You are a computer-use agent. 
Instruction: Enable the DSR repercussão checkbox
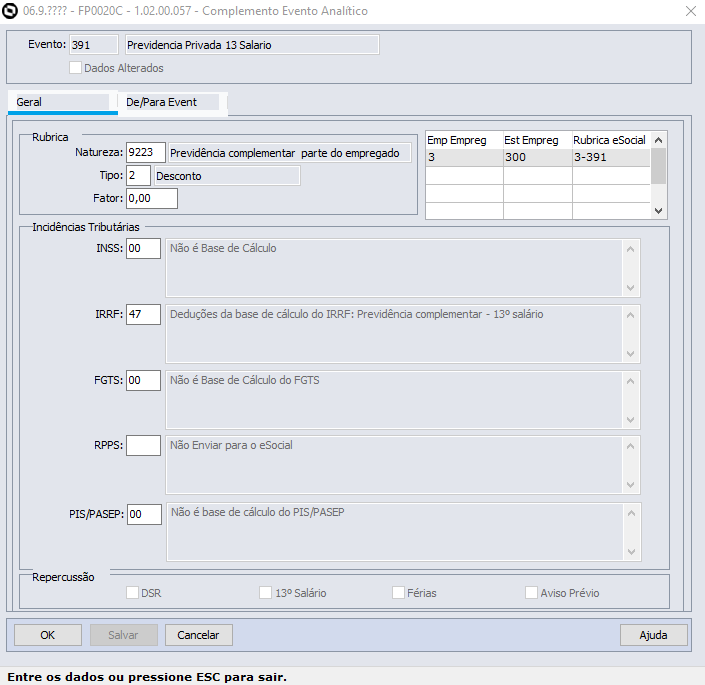[x=132, y=592]
